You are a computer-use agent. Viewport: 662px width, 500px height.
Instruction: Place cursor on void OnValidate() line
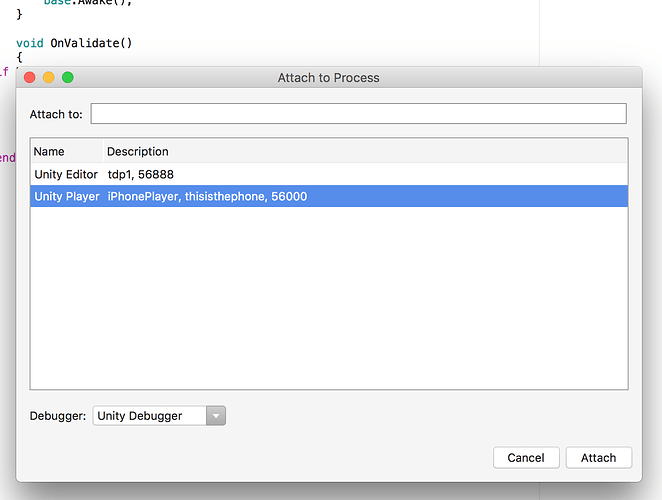point(74,43)
